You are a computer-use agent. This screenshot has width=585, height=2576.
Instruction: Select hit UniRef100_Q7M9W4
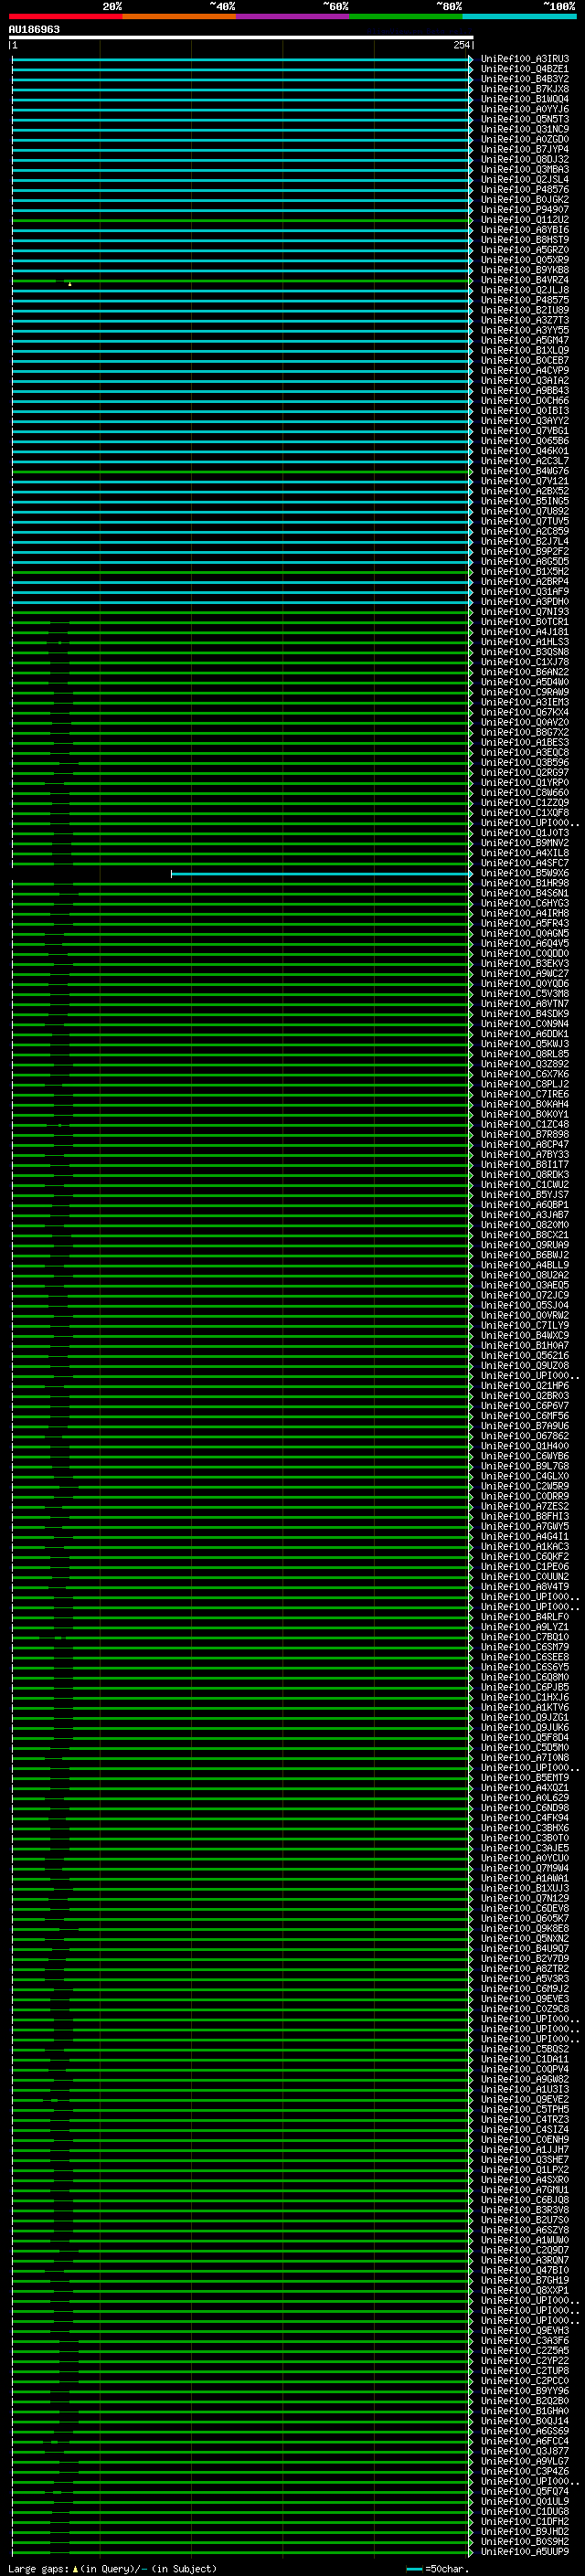click(525, 1869)
